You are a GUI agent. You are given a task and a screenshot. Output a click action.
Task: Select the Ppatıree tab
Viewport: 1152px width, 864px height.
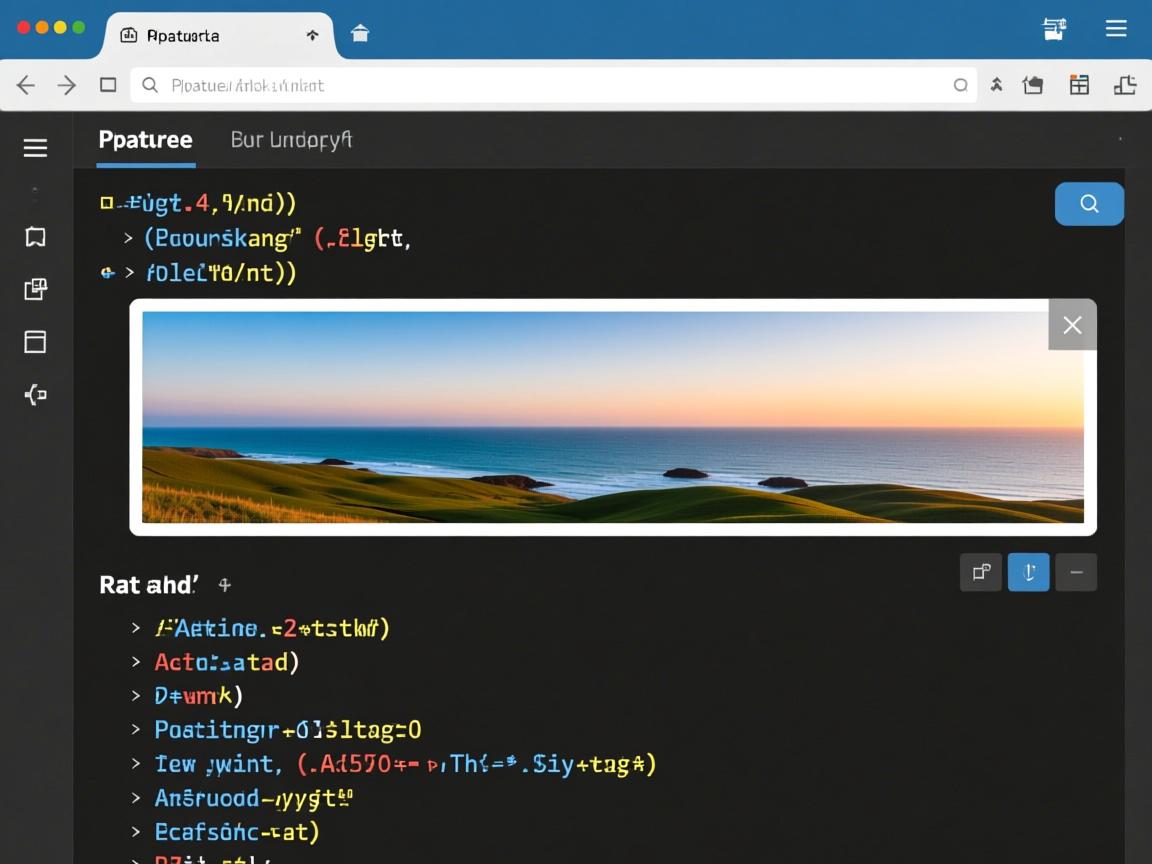145,140
